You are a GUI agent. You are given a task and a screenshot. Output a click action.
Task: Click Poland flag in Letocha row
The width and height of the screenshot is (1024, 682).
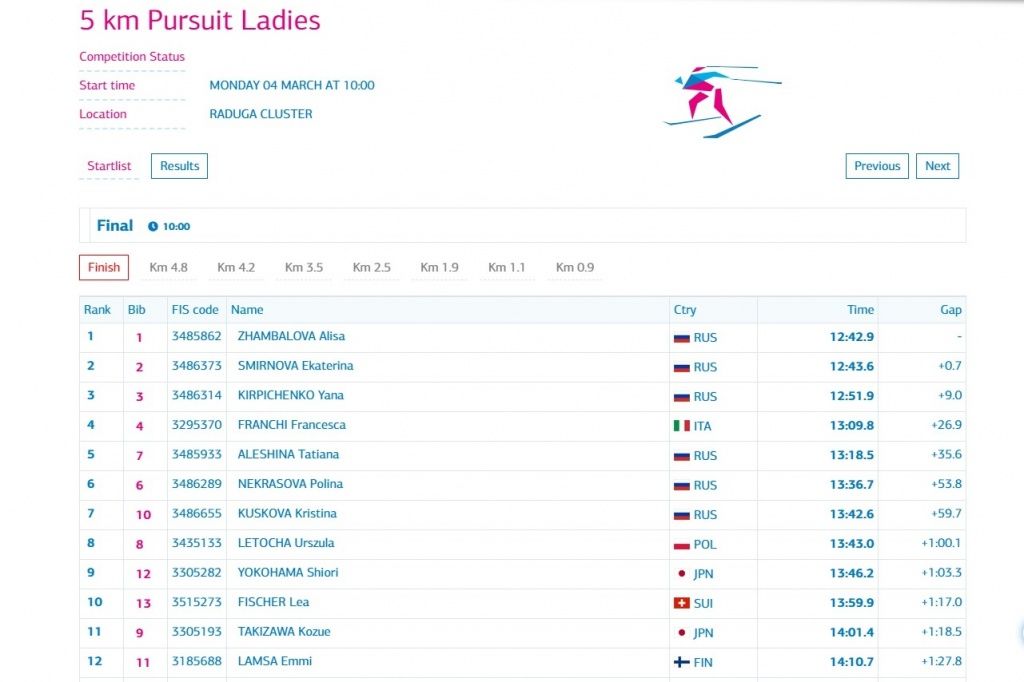(x=682, y=545)
